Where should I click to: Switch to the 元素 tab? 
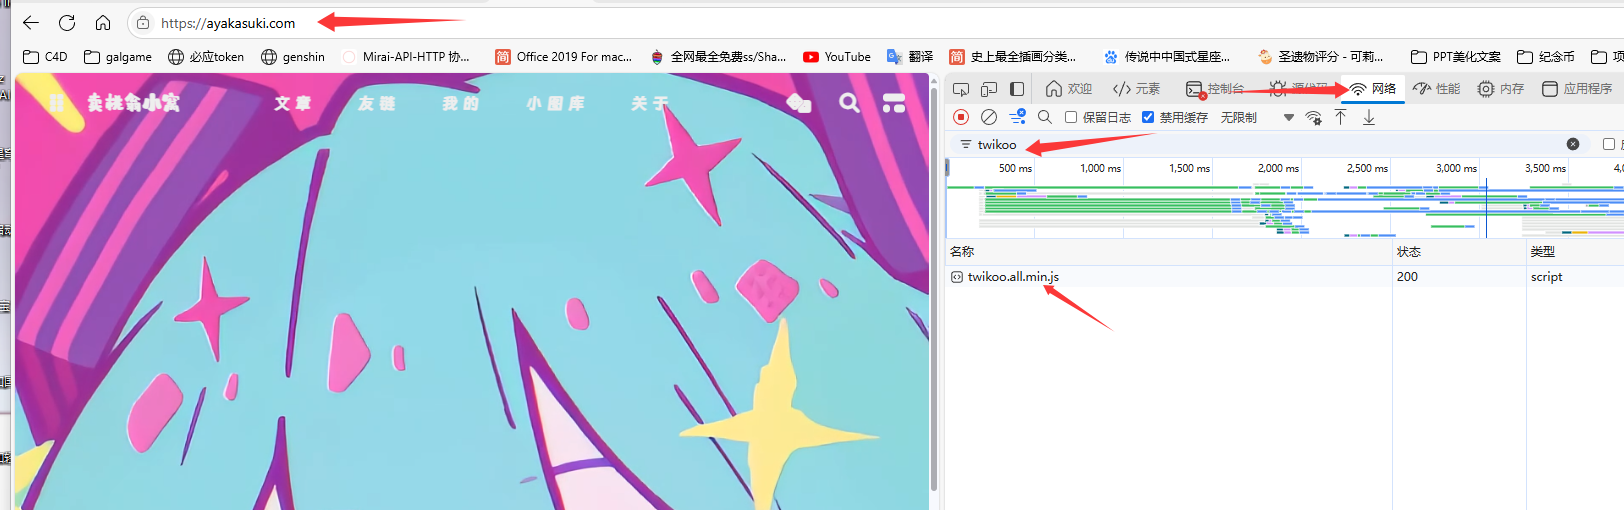(x=1136, y=89)
